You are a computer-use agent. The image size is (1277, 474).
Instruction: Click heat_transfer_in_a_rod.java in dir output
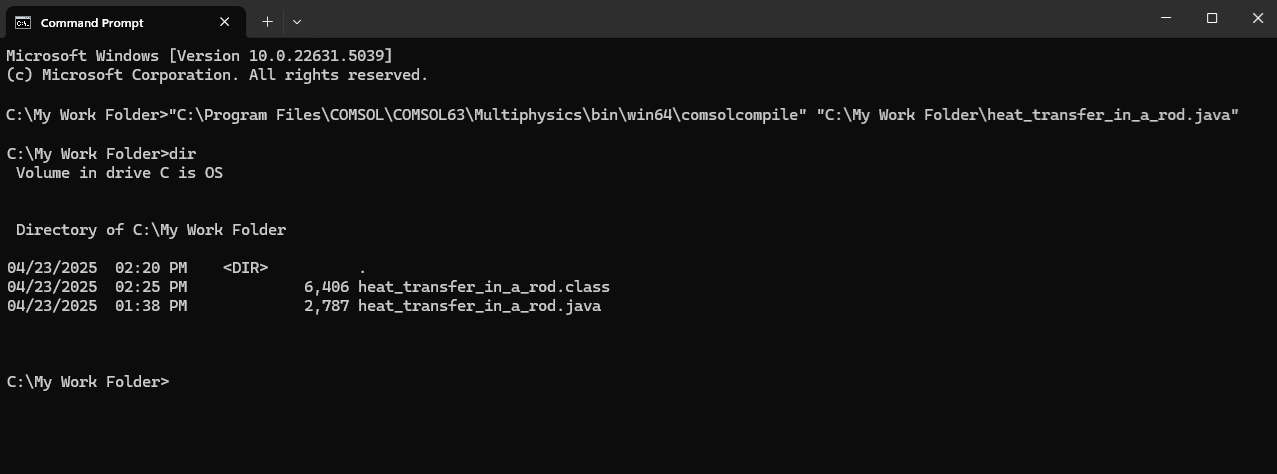[479, 306]
